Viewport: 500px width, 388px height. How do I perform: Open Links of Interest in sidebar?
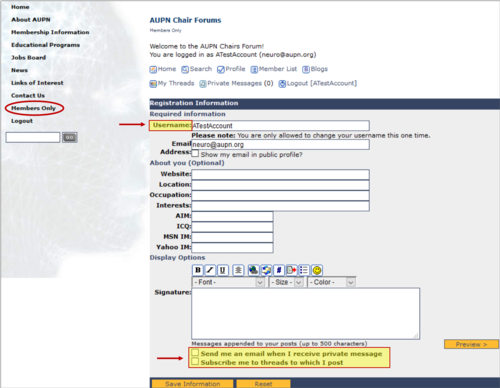point(37,83)
